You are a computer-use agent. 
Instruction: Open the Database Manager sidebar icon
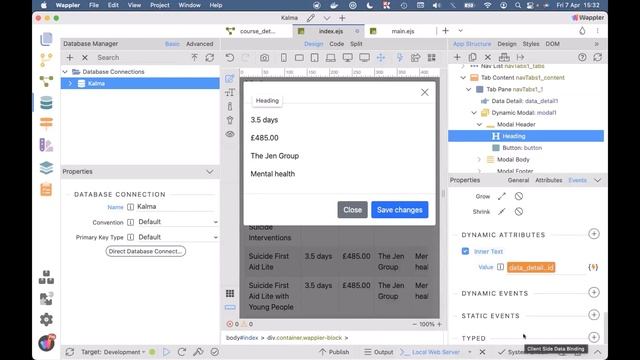[46, 102]
